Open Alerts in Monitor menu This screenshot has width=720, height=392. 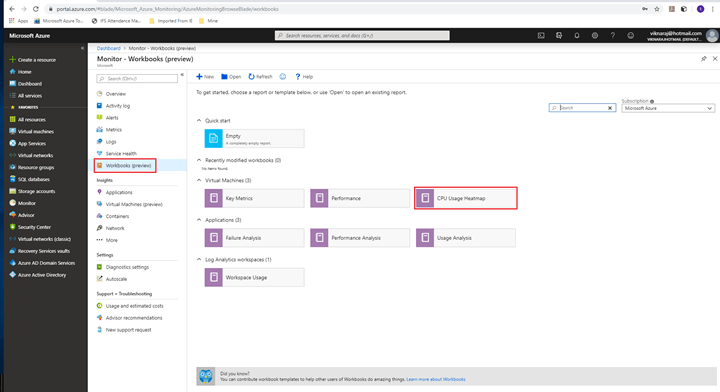[107, 118]
